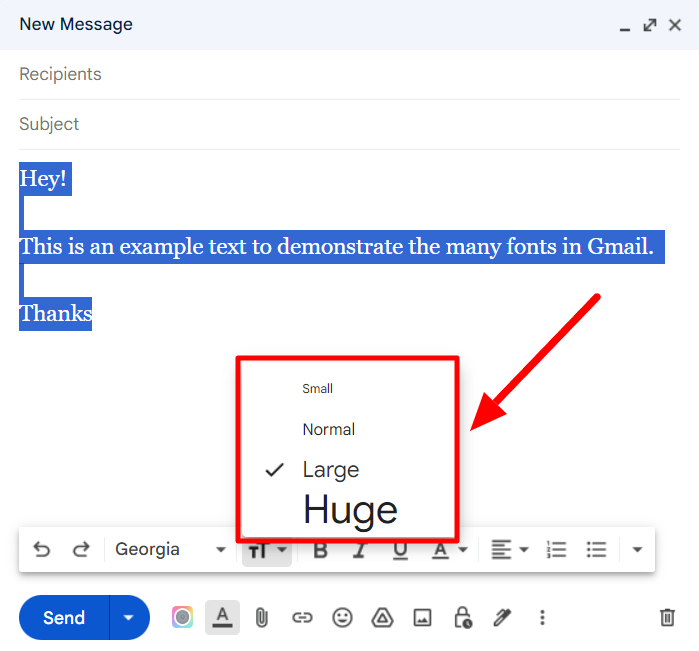Click the colorful circle extension icon
Screen dimensions: 699x651
182,618
